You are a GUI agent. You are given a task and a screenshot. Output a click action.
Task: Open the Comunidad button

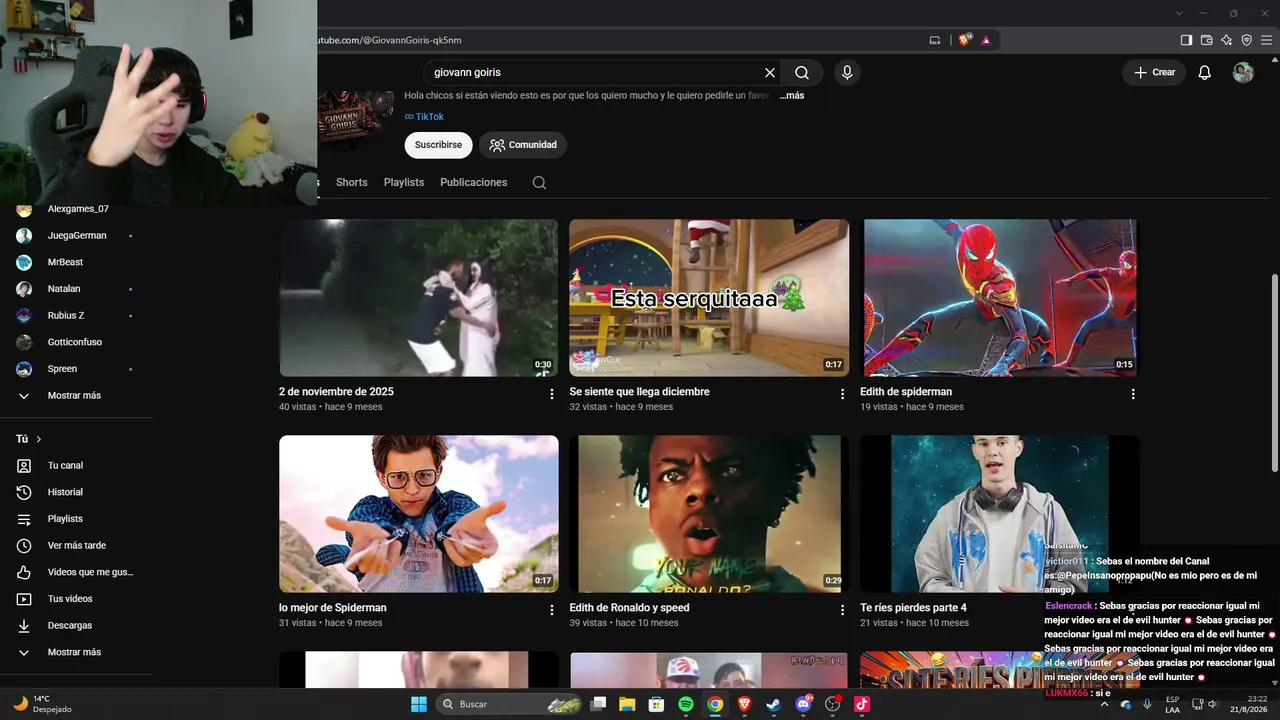point(523,145)
